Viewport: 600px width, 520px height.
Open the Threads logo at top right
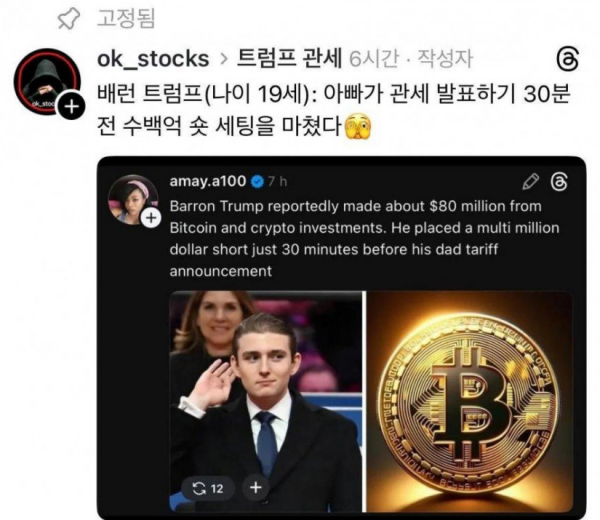[567, 59]
